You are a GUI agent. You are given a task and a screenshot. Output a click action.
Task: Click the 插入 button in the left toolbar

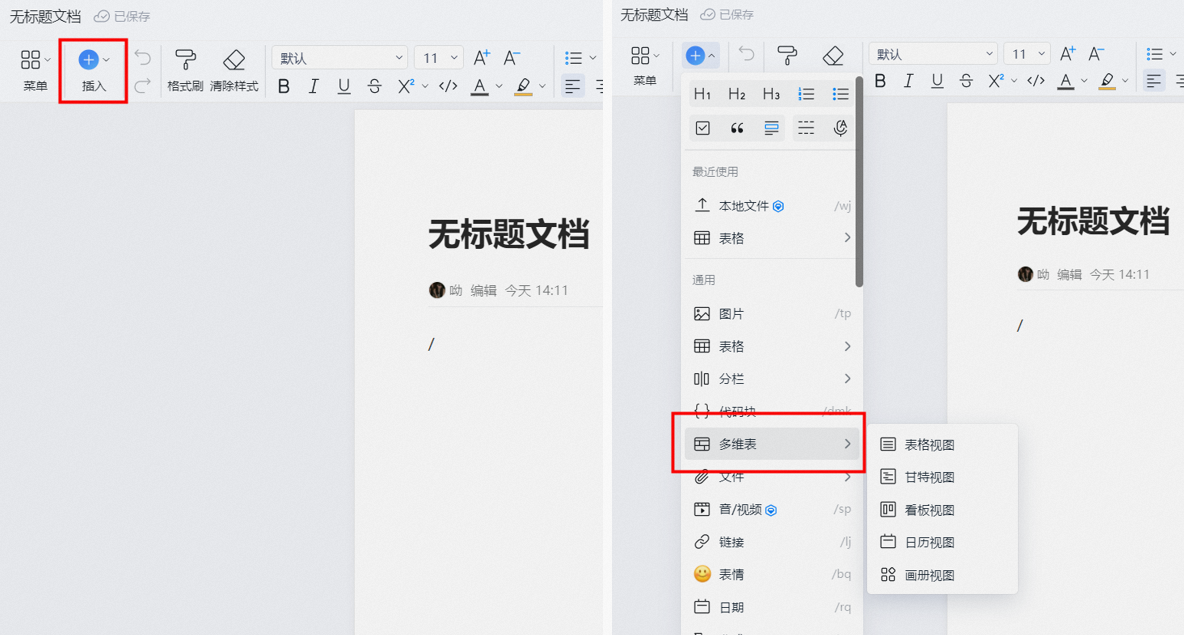pos(94,71)
